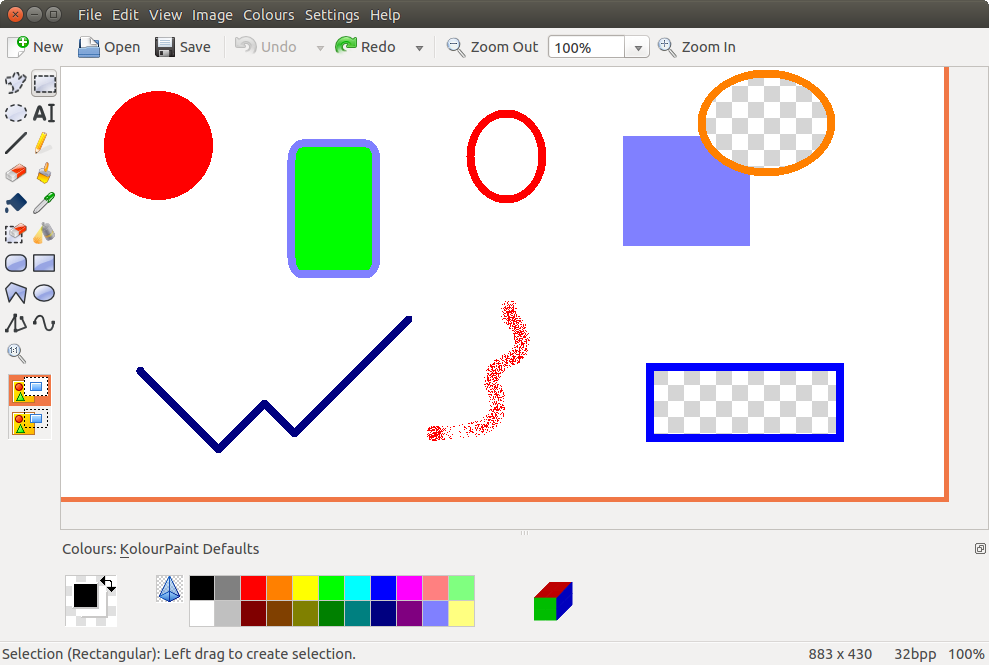Pick the Curve drawing tool

(44, 323)
